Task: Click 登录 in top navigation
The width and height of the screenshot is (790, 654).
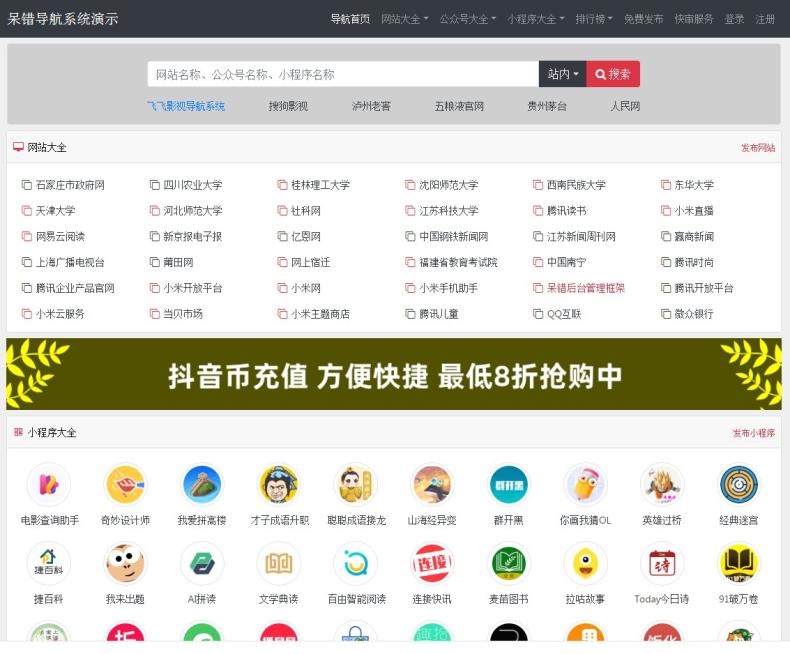Action: [734, 19]
